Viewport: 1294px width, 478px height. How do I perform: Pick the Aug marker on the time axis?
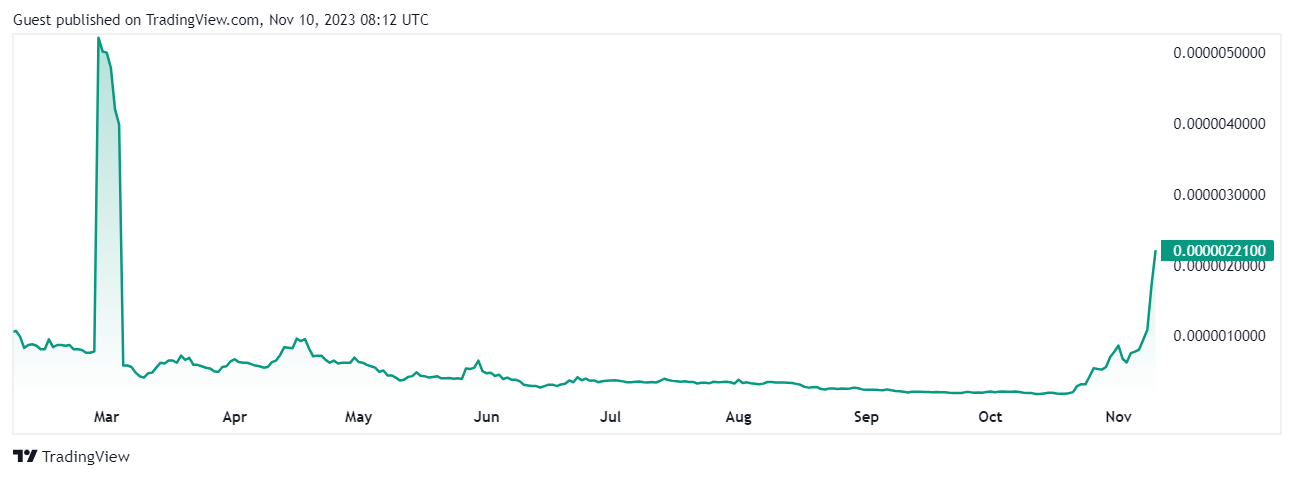coord(738,417)
